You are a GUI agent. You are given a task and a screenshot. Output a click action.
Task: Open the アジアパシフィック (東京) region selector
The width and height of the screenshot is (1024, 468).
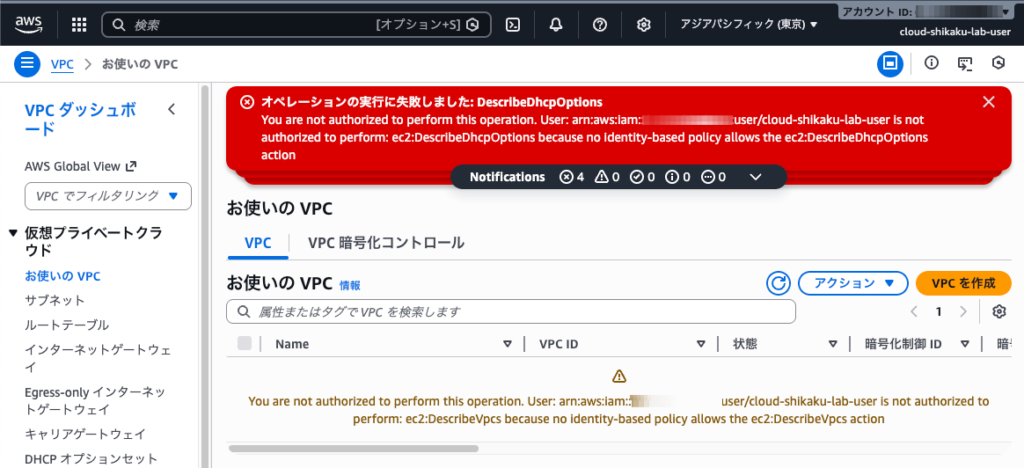coord(748,25)
